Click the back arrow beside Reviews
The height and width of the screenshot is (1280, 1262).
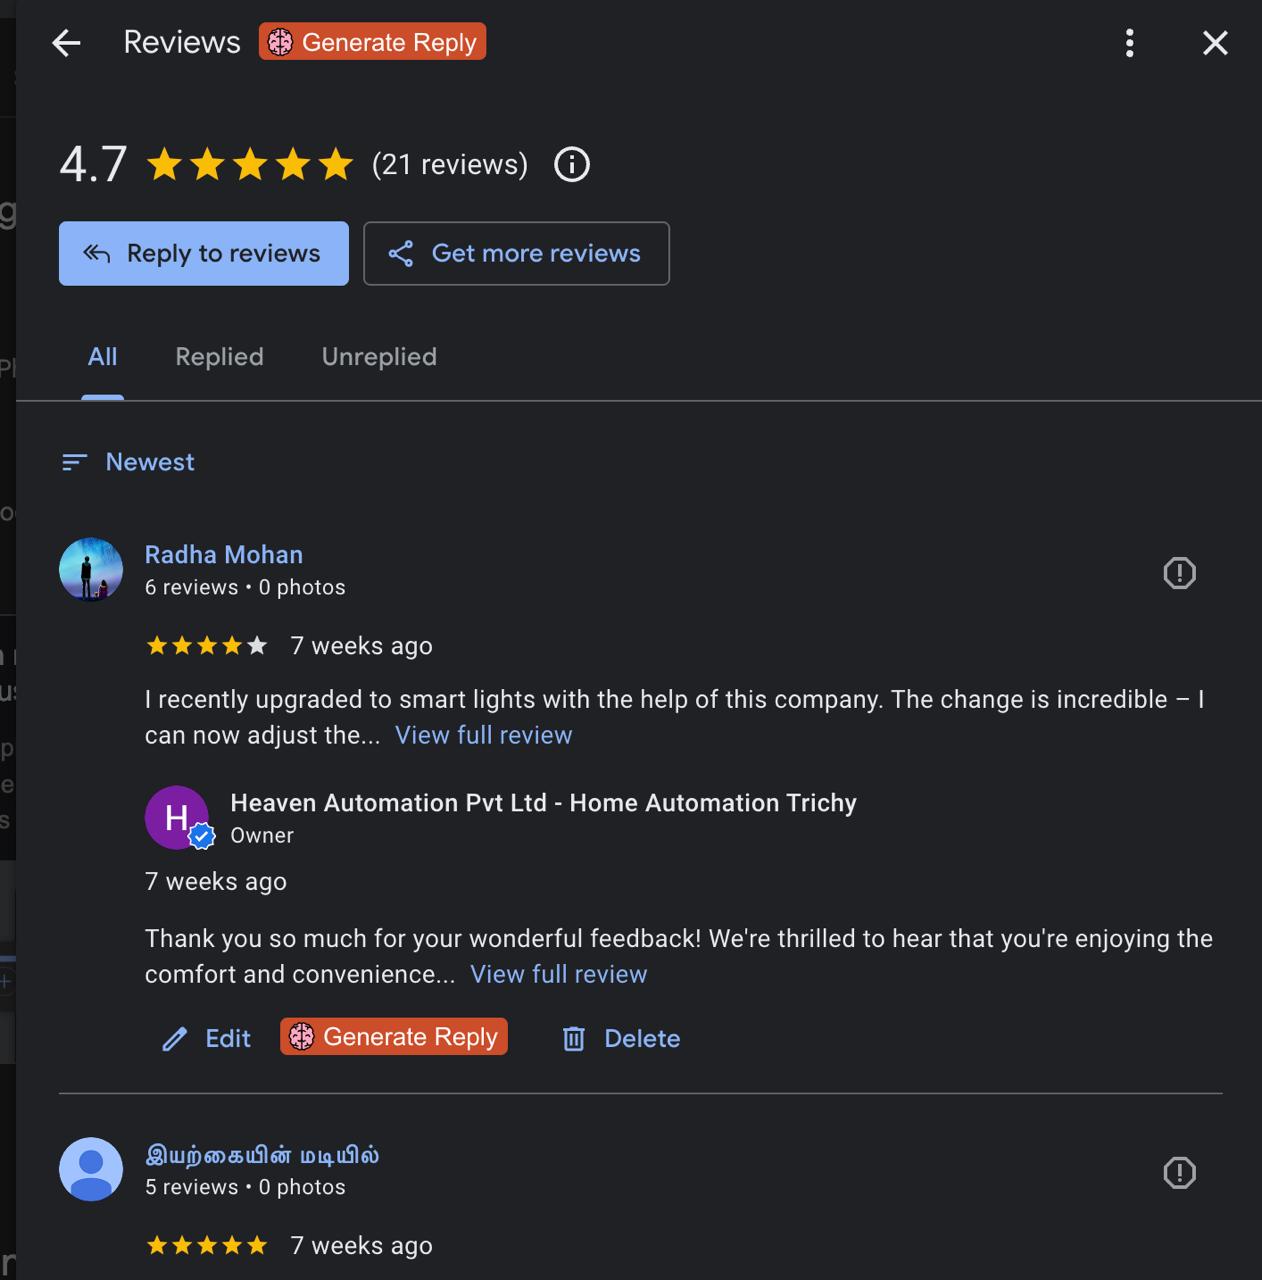66,43
